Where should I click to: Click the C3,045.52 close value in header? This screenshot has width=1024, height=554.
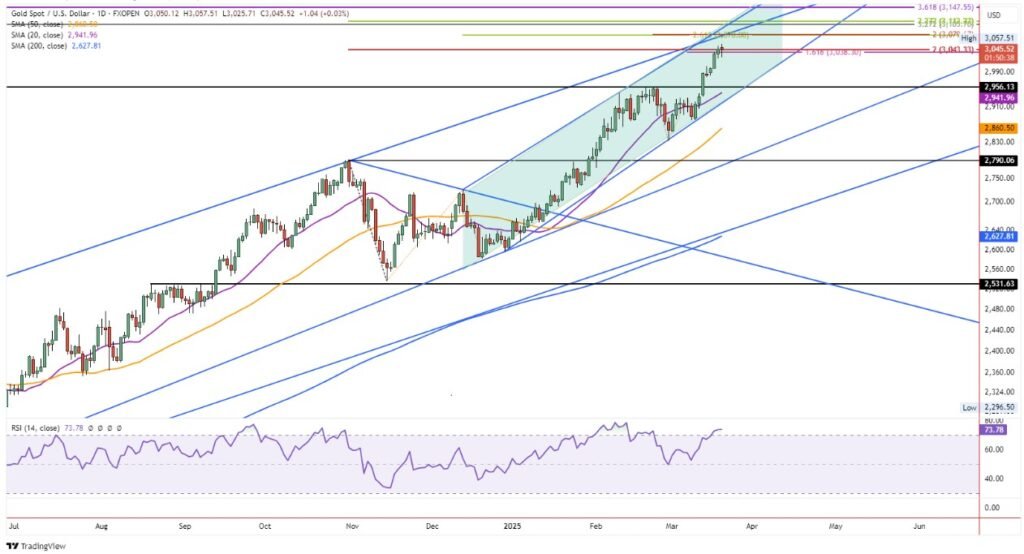(279, 14)
